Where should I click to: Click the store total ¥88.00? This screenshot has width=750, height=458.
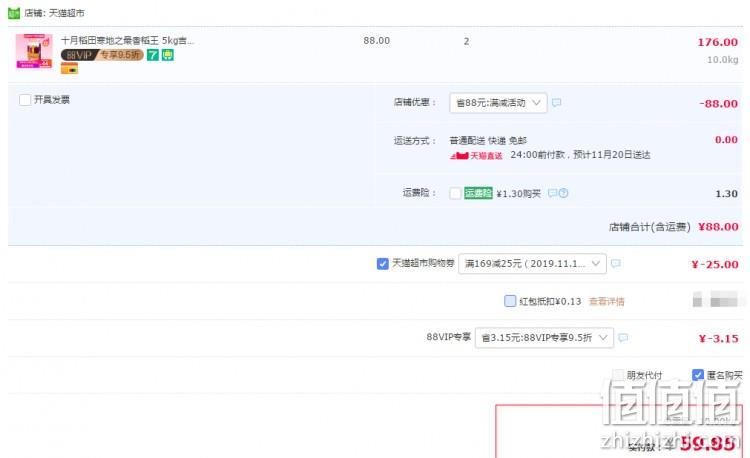click(718, 227)
